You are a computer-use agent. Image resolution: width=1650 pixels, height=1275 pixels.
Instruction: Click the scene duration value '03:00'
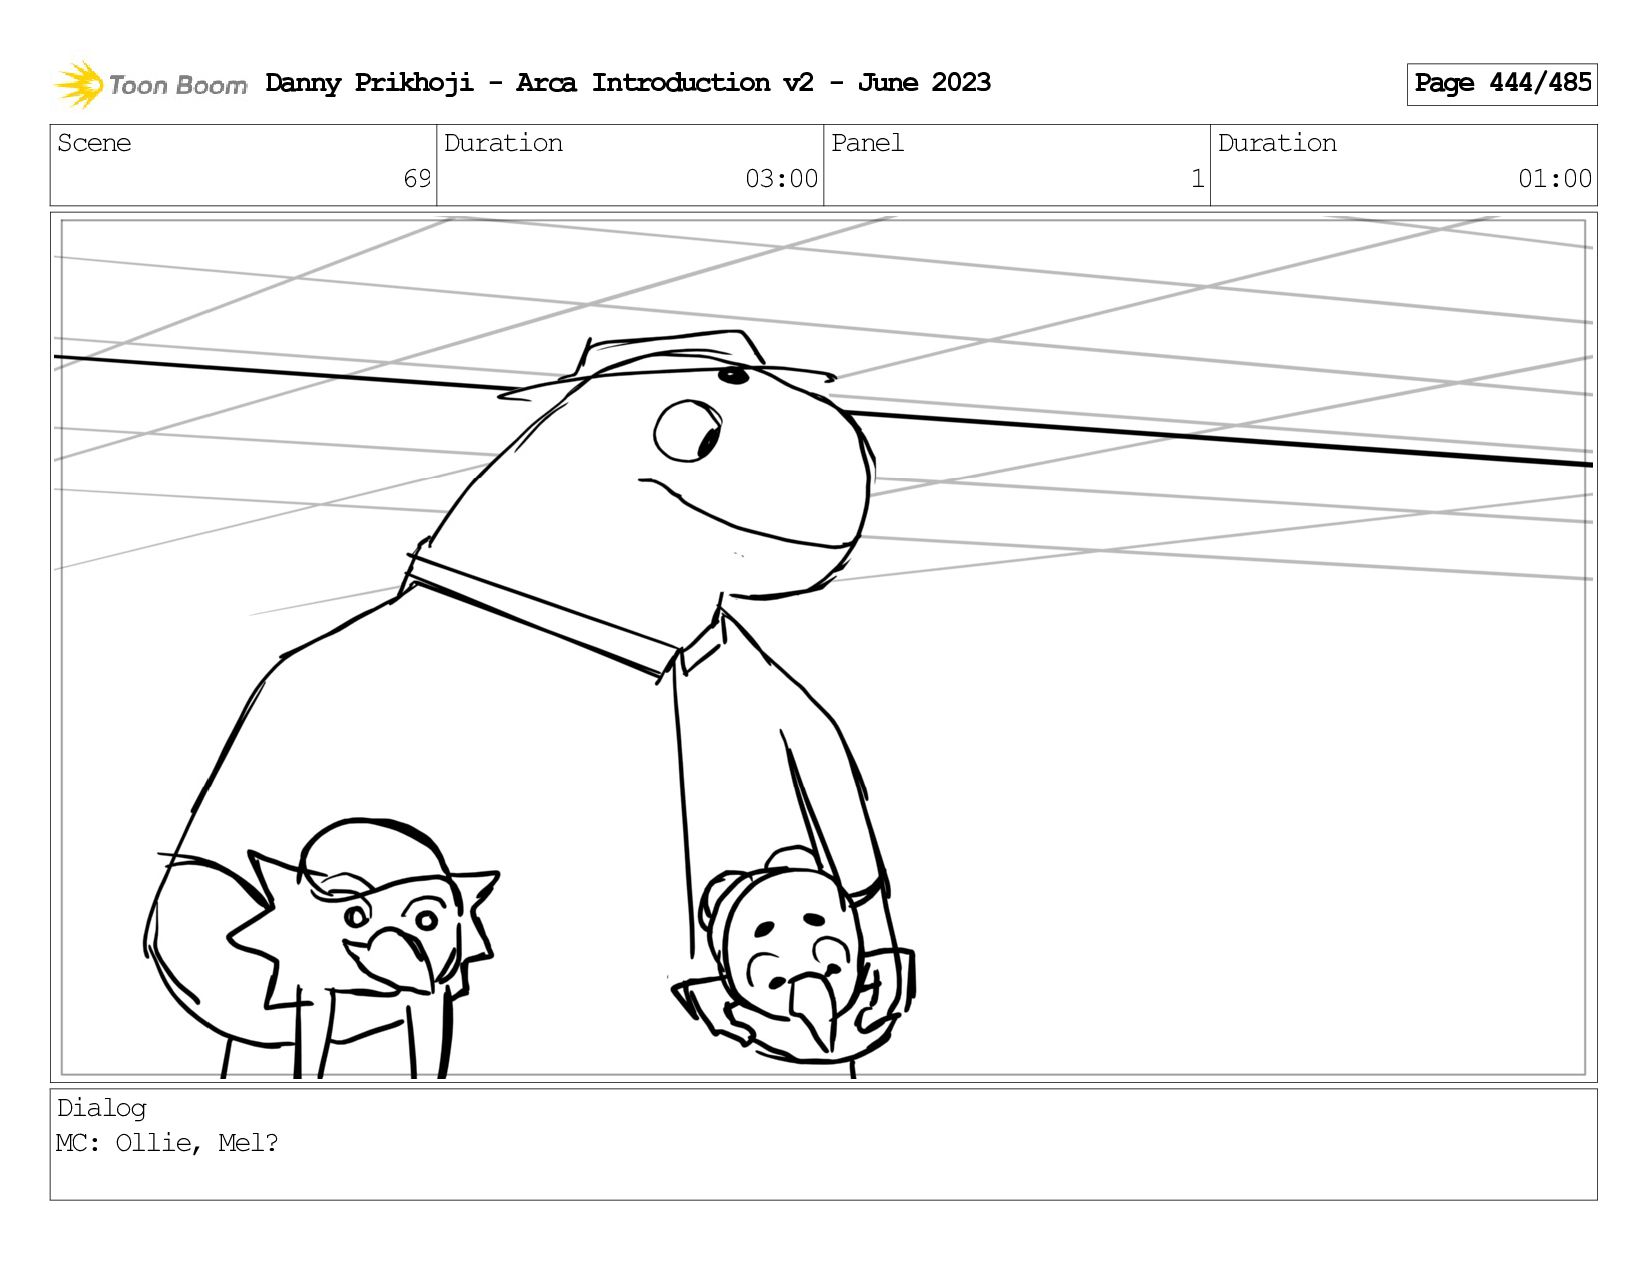point(781,179)
